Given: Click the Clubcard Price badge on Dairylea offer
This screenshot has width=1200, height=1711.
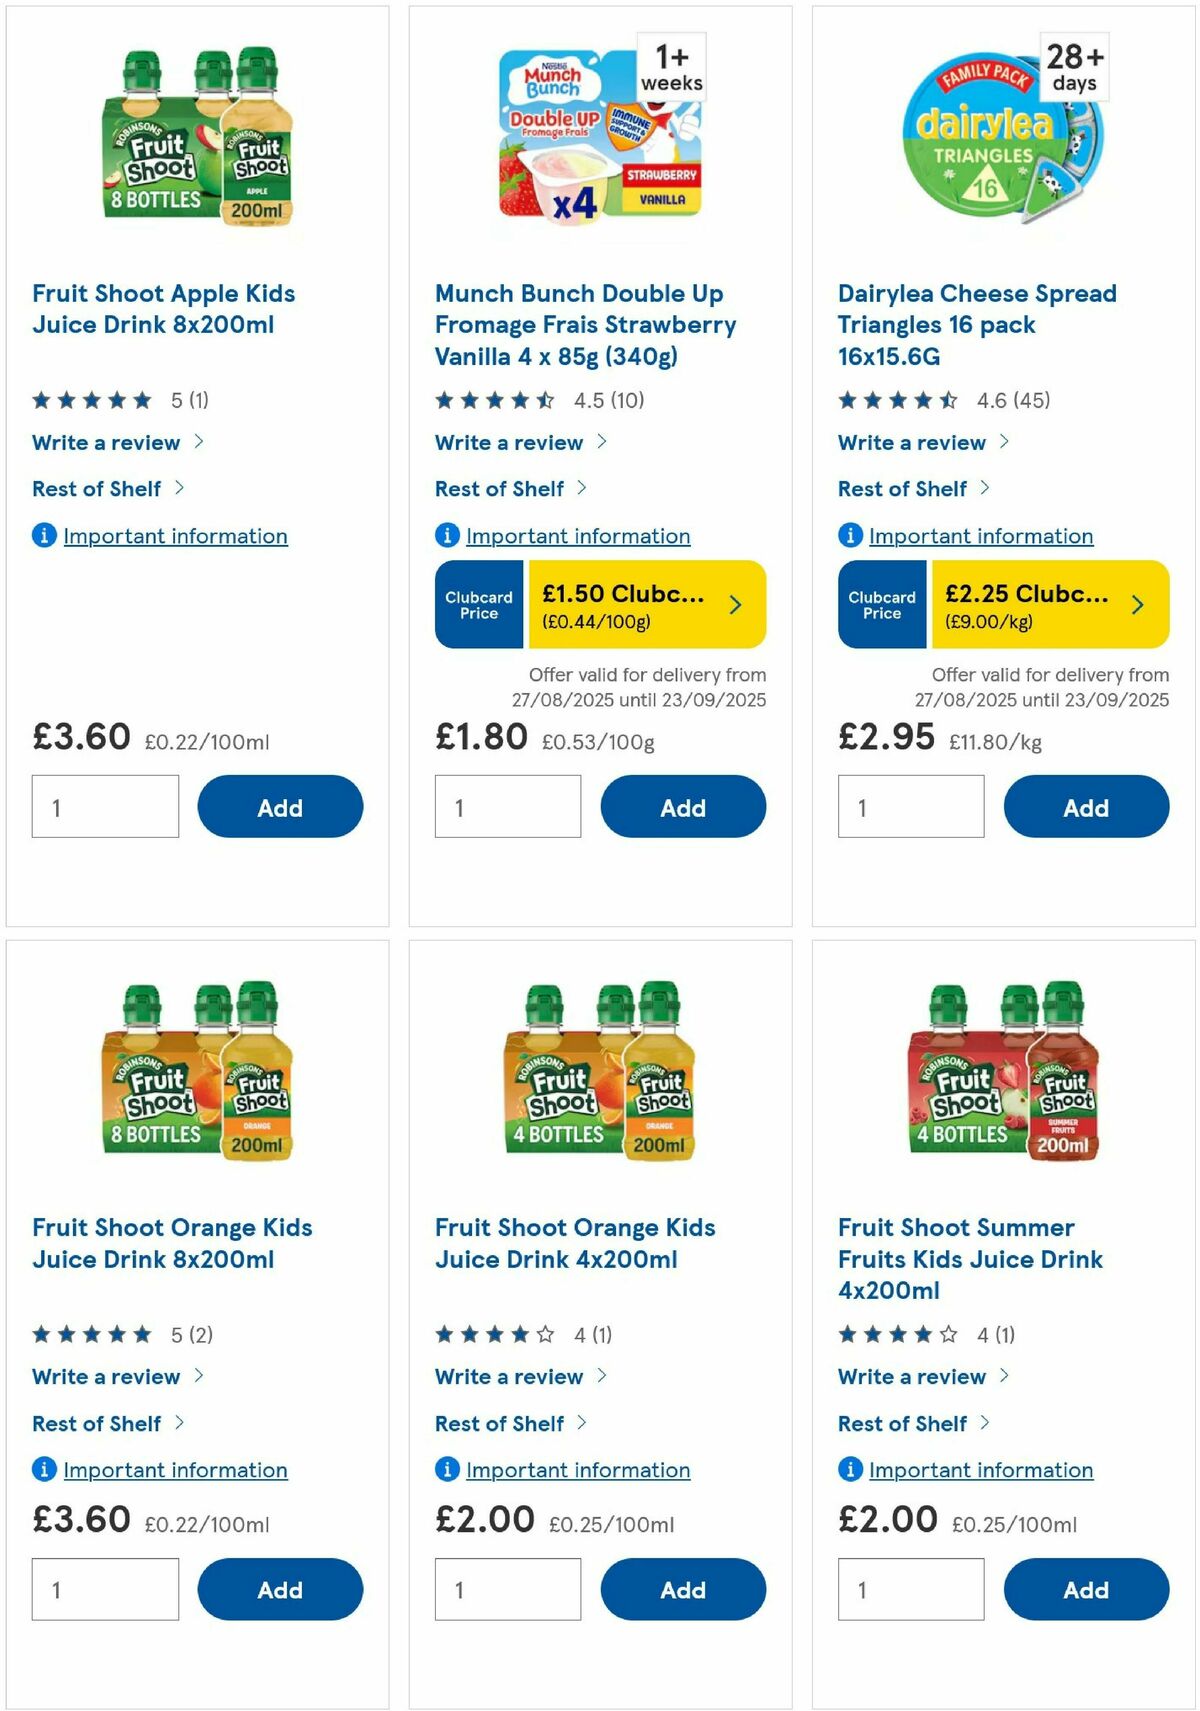Looking at the screenshot, I should click(882, 604).
